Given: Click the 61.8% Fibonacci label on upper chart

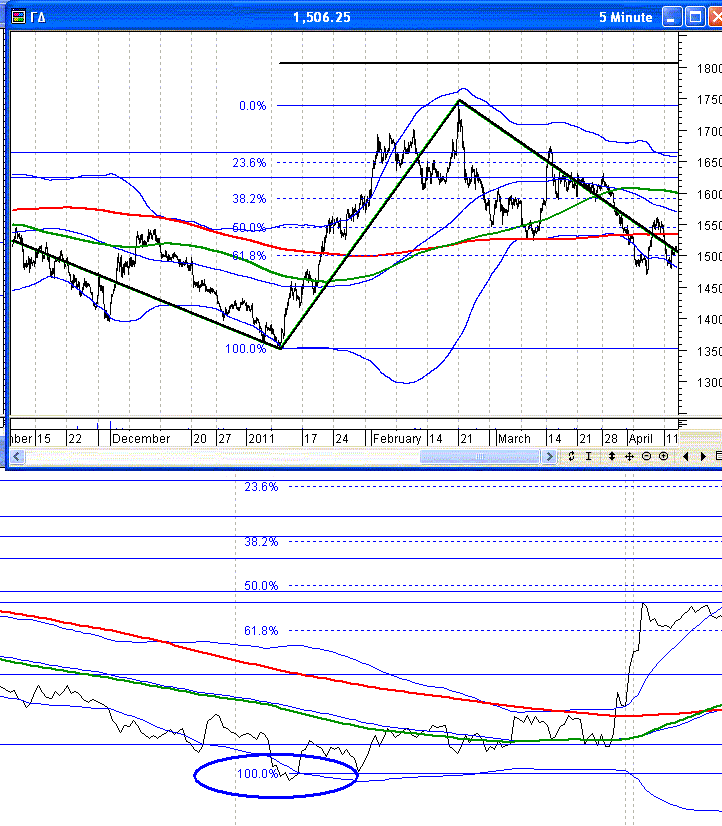Looking at the screenshot, I should (249, 256).
